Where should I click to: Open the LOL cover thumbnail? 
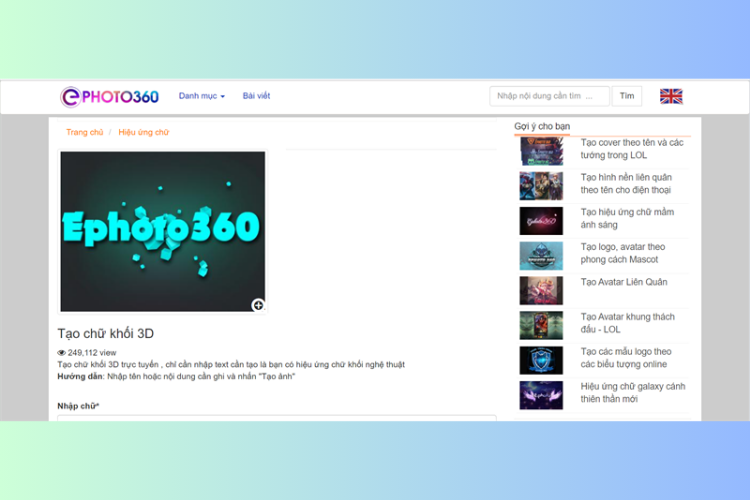point(541,151)
